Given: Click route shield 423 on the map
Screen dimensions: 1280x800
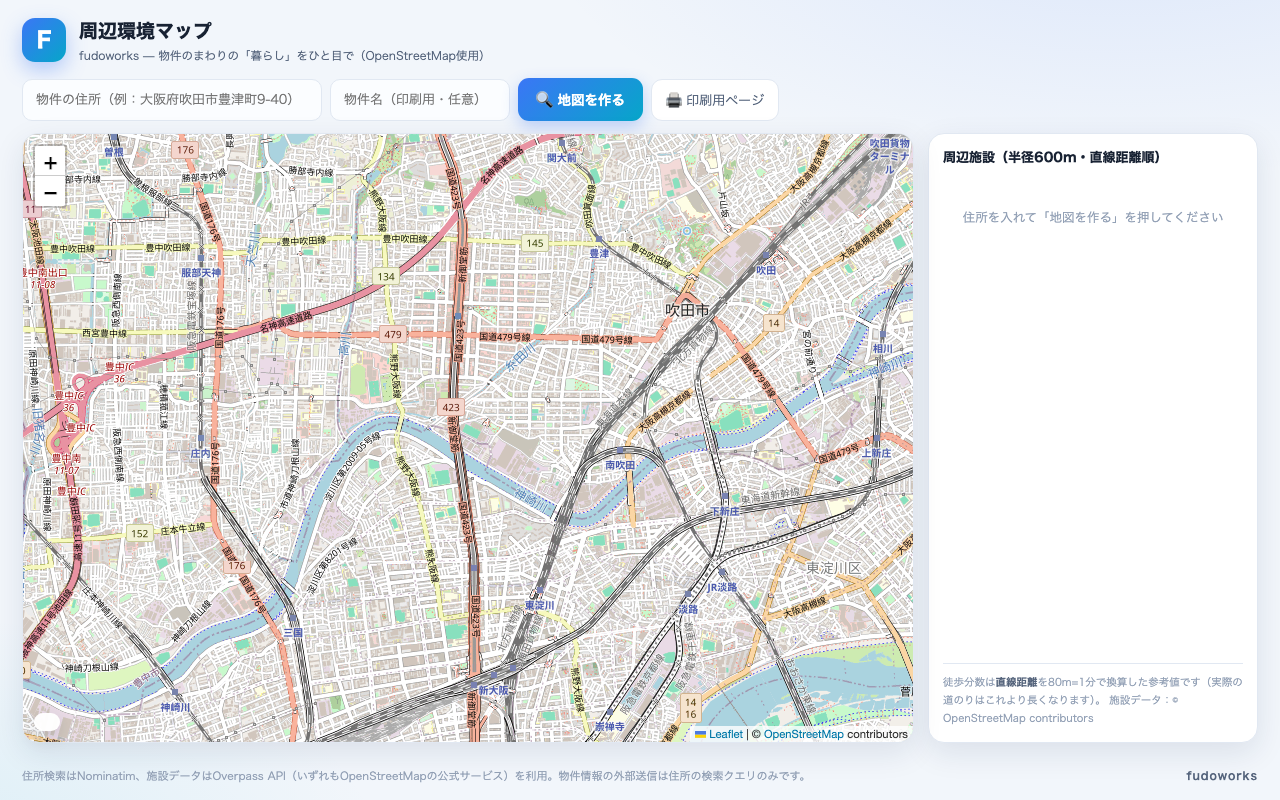Looking at the screenshot, I should [450, 407].
